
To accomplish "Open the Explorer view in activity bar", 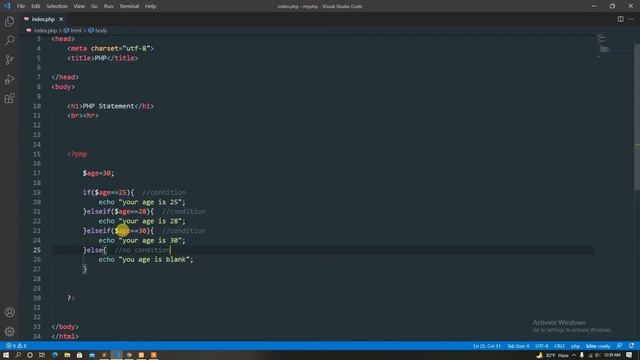I will click(9, 21).
